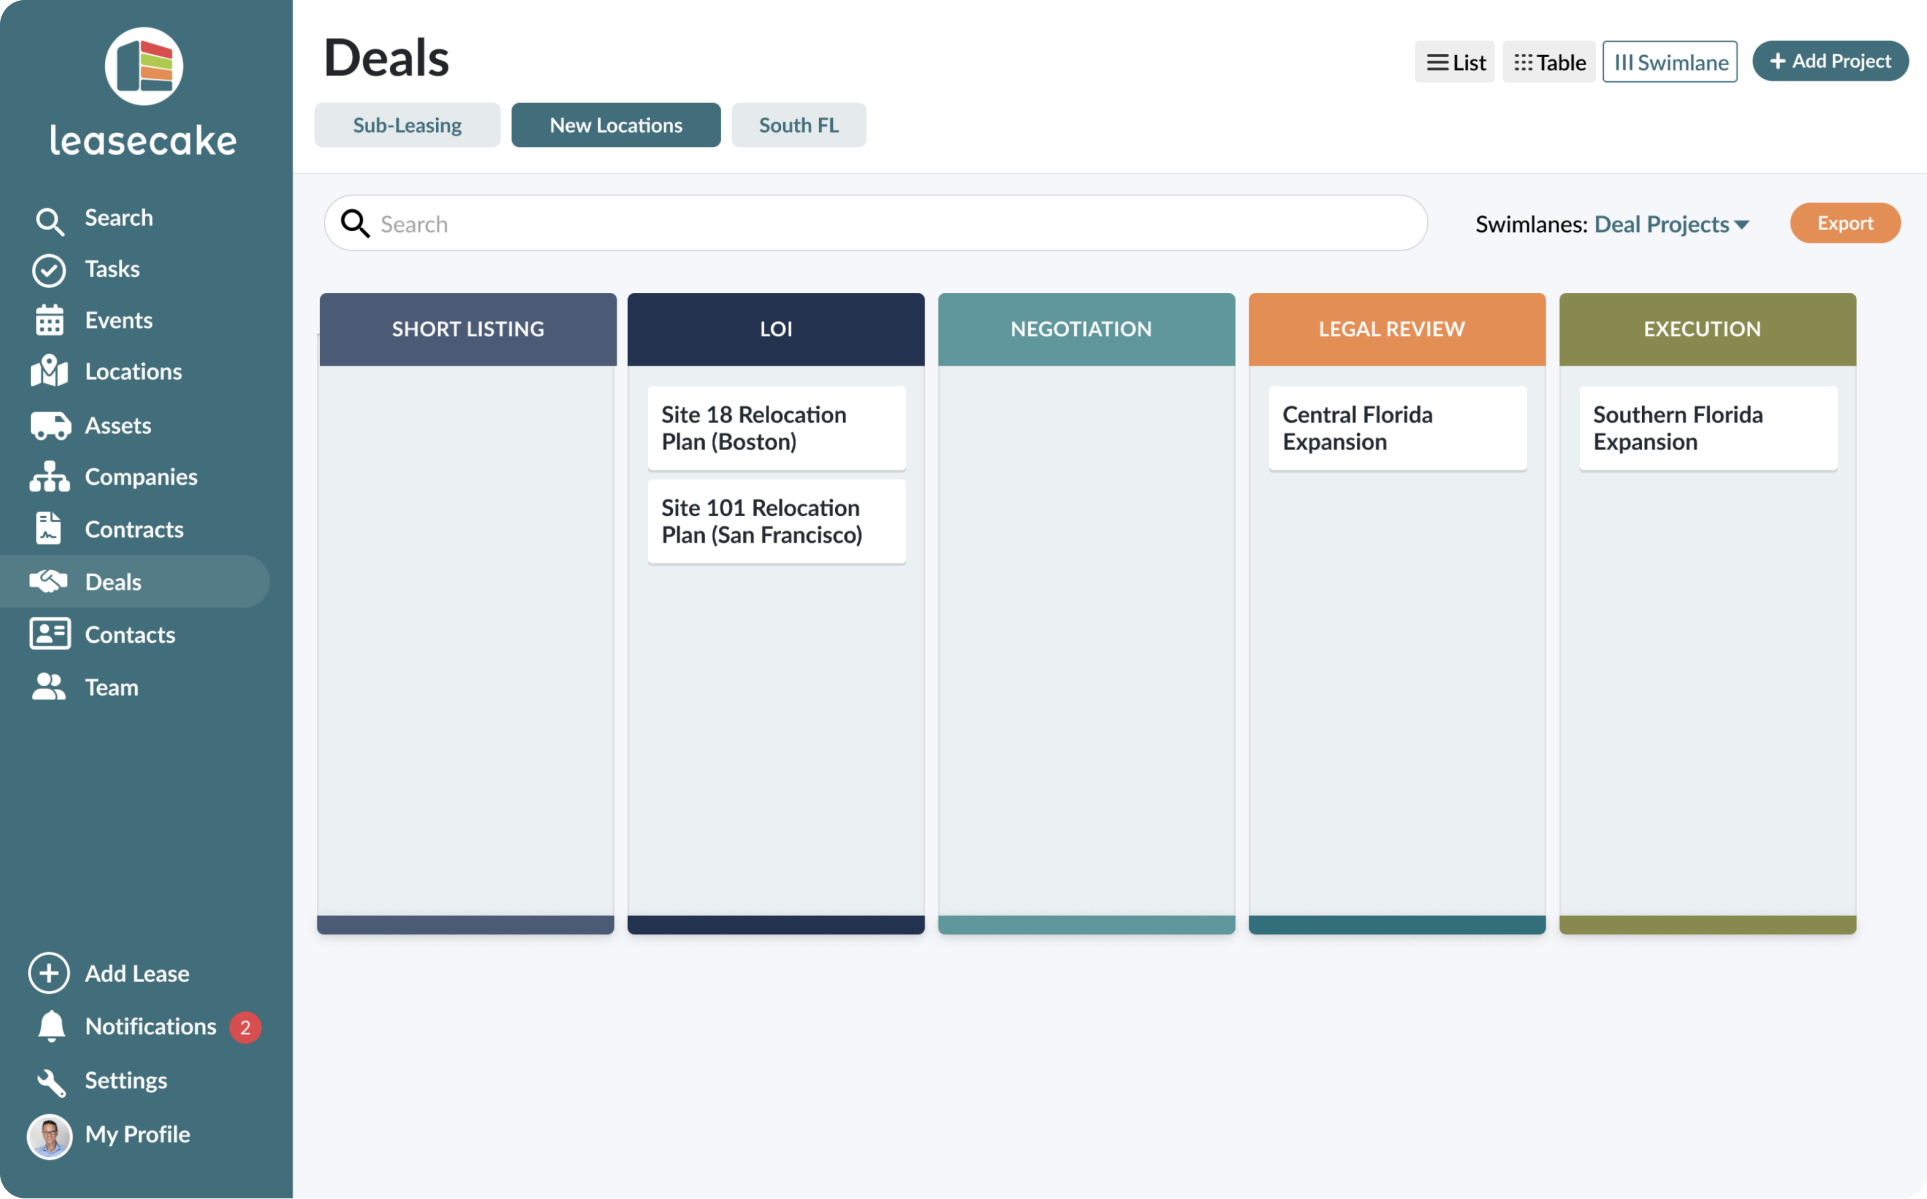Click the Add Project button
The image size is (1927, 1199).
click(x=1830, y=61)
